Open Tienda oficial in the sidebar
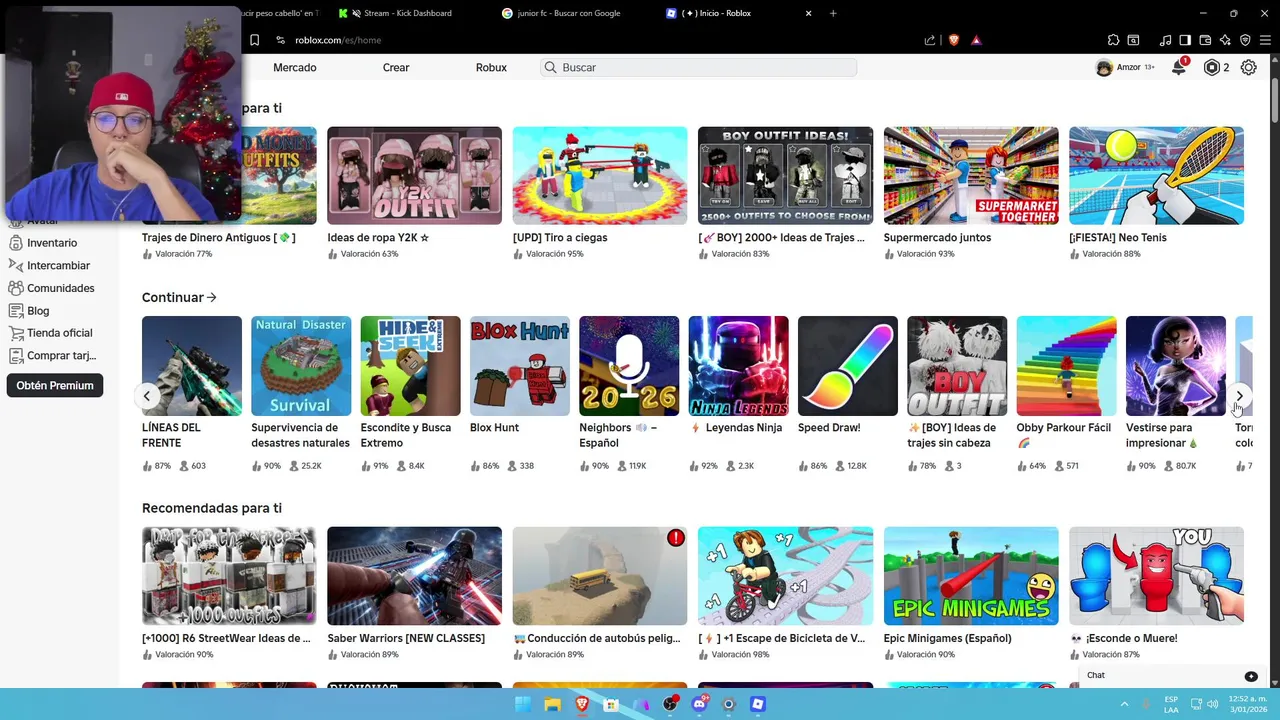 [50, 333]
